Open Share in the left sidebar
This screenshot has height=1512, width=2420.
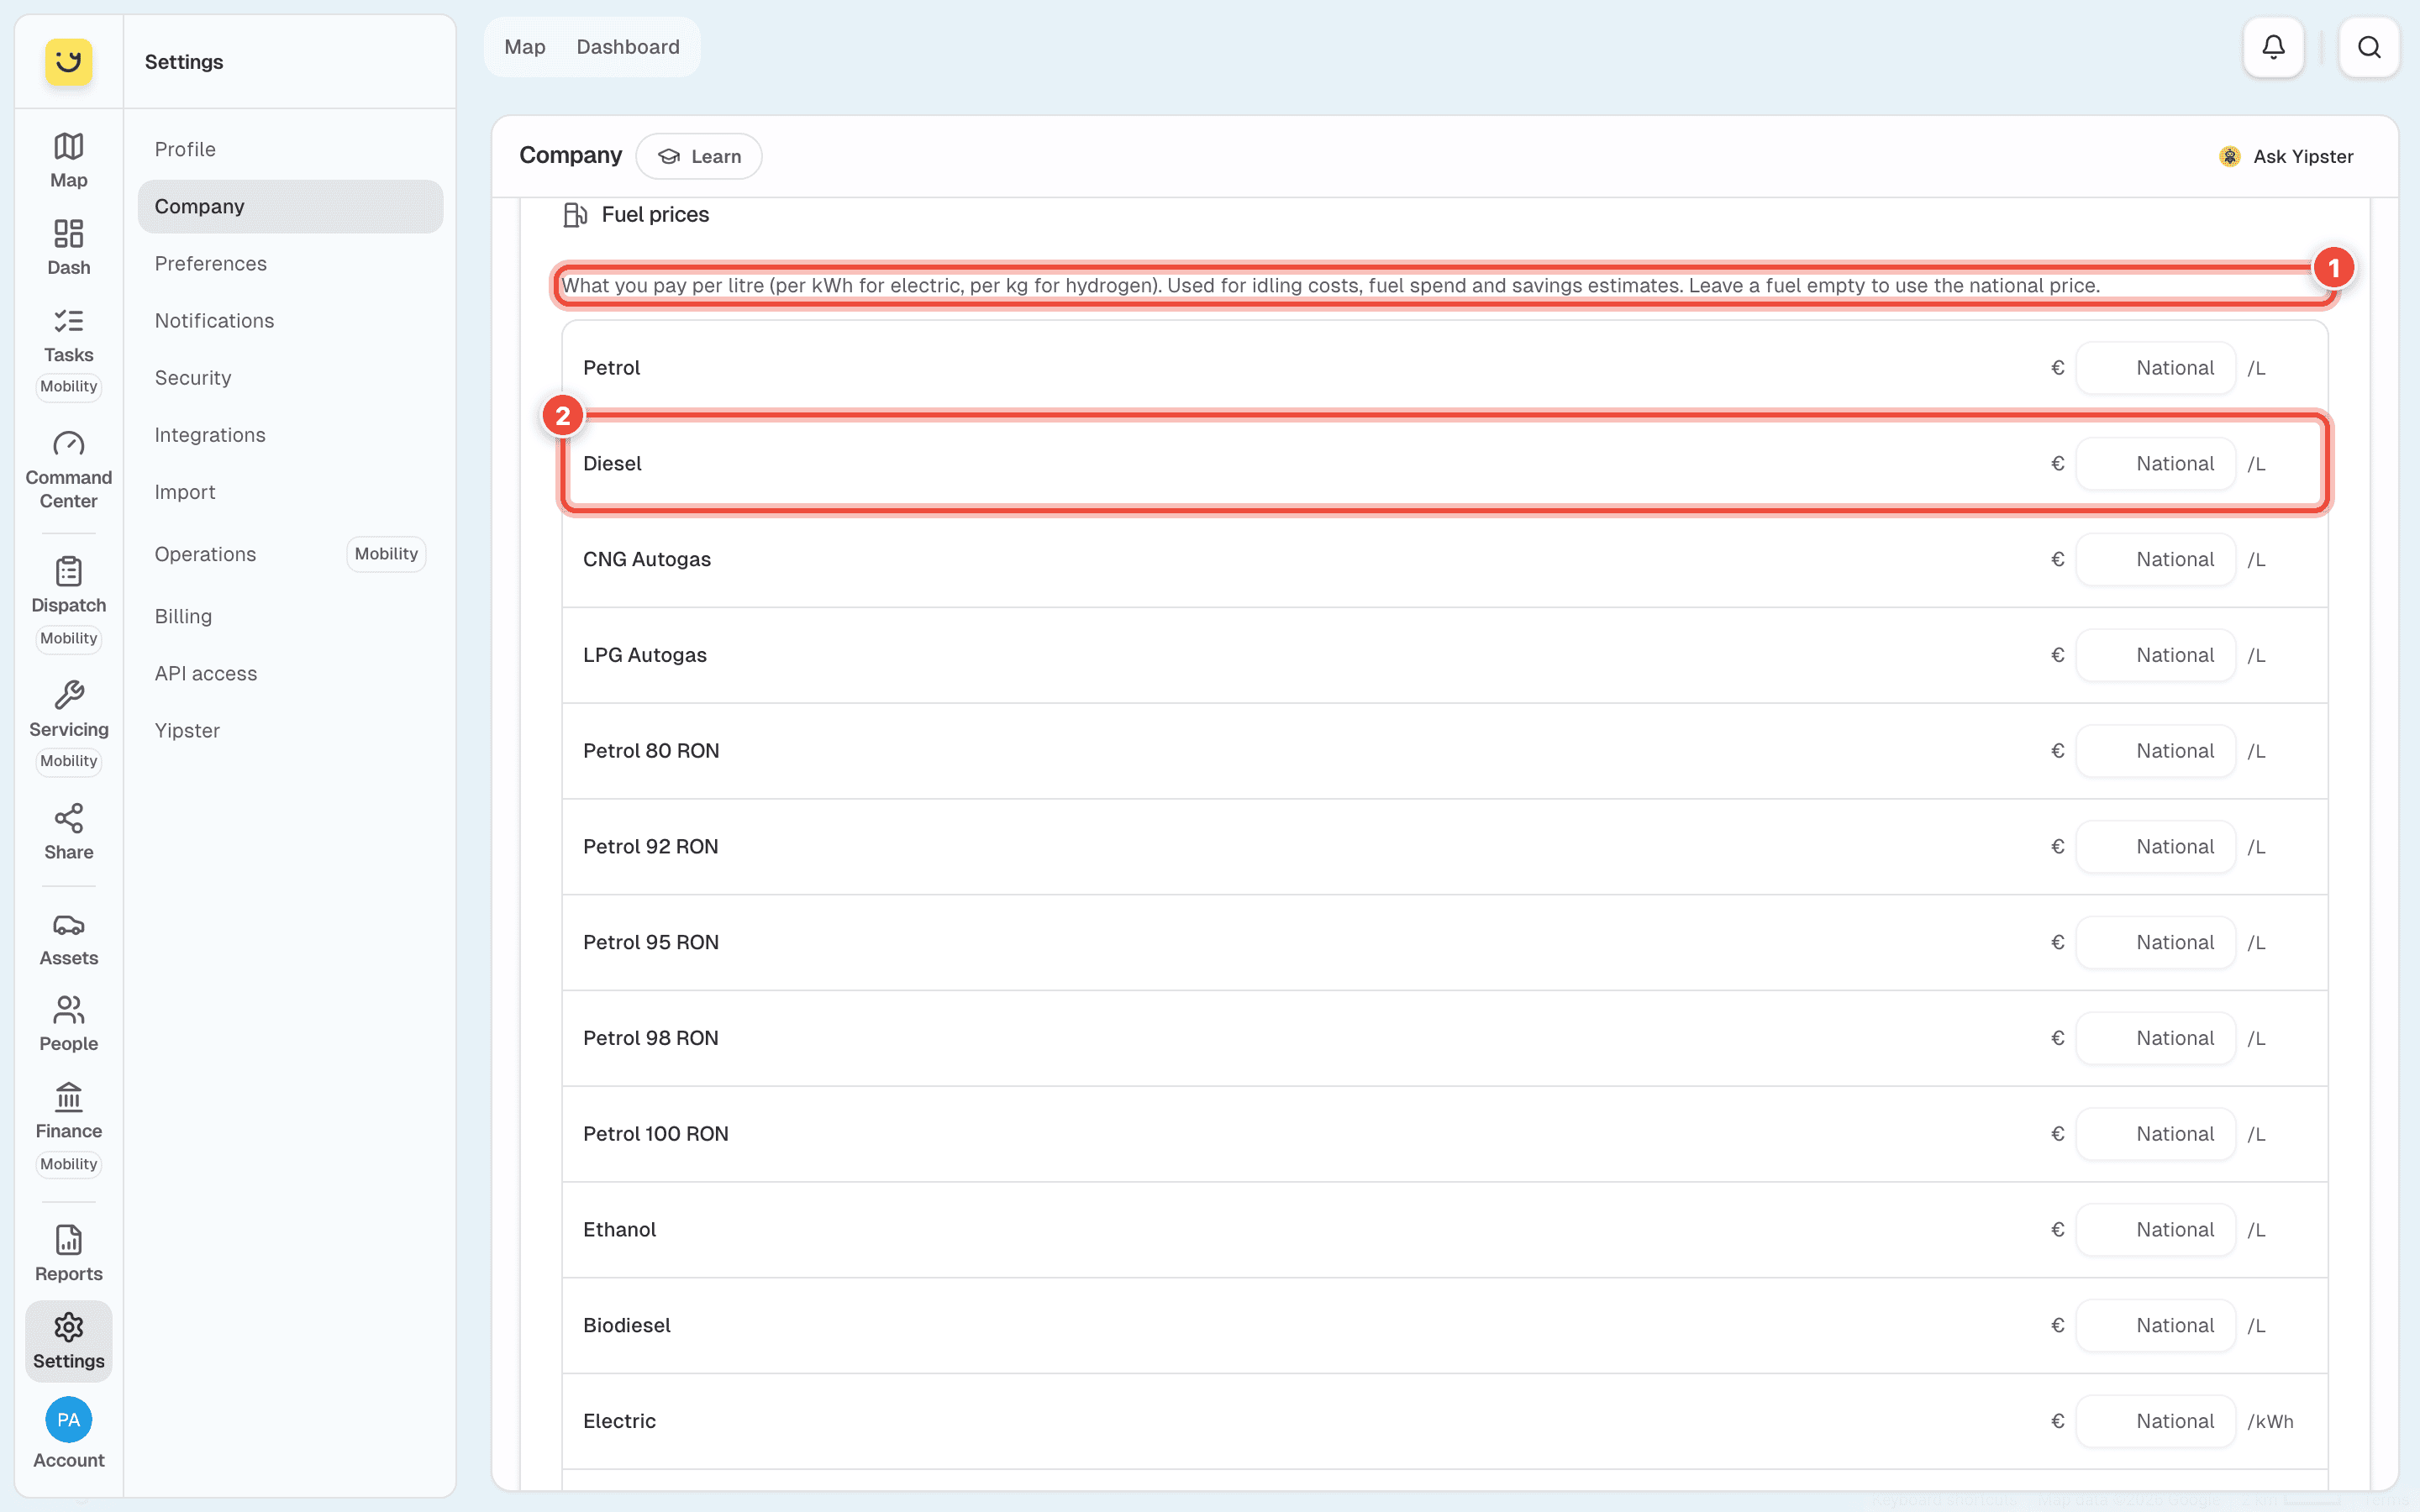[x=68, y=832]
